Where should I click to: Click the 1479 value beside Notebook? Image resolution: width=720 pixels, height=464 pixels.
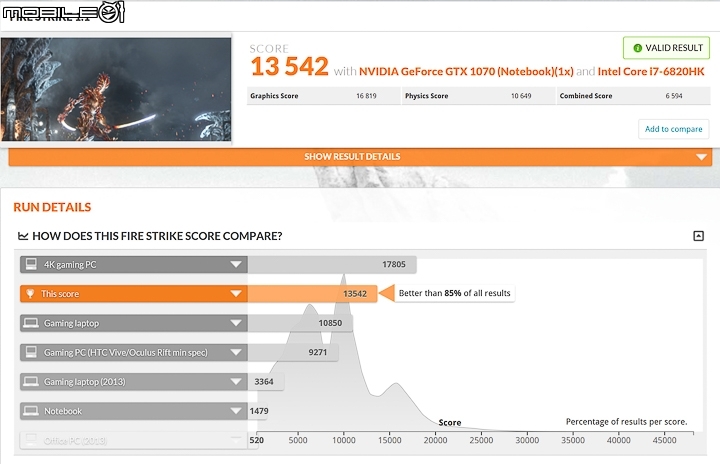pos(259,411)
